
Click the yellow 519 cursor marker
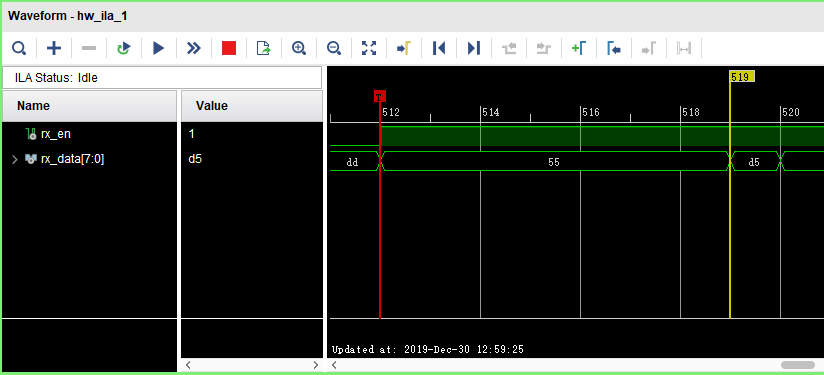[742, 77]
